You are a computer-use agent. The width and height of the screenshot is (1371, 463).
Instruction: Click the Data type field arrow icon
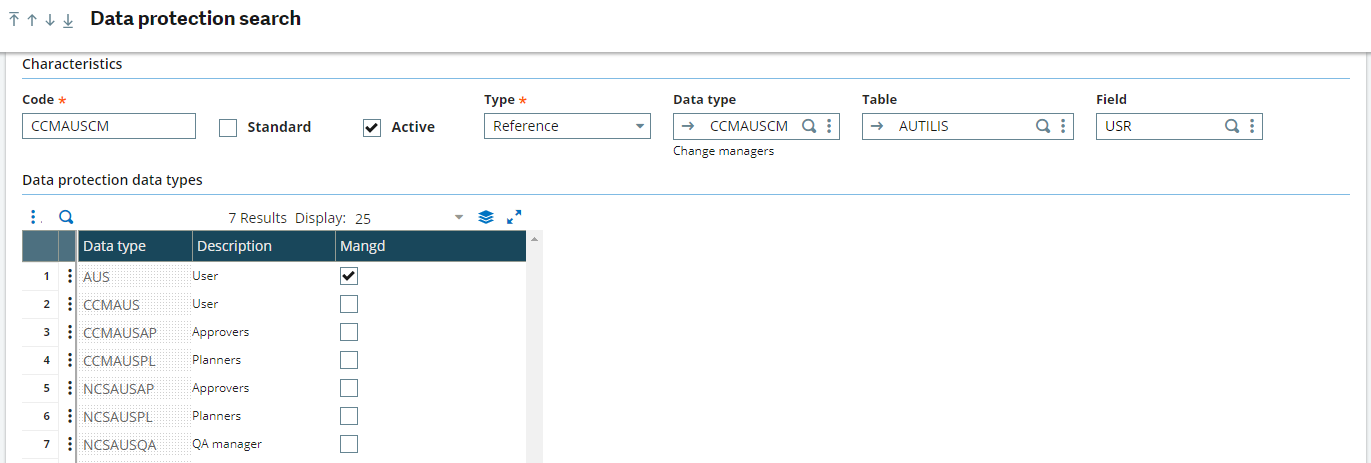(x=687, y=126)
